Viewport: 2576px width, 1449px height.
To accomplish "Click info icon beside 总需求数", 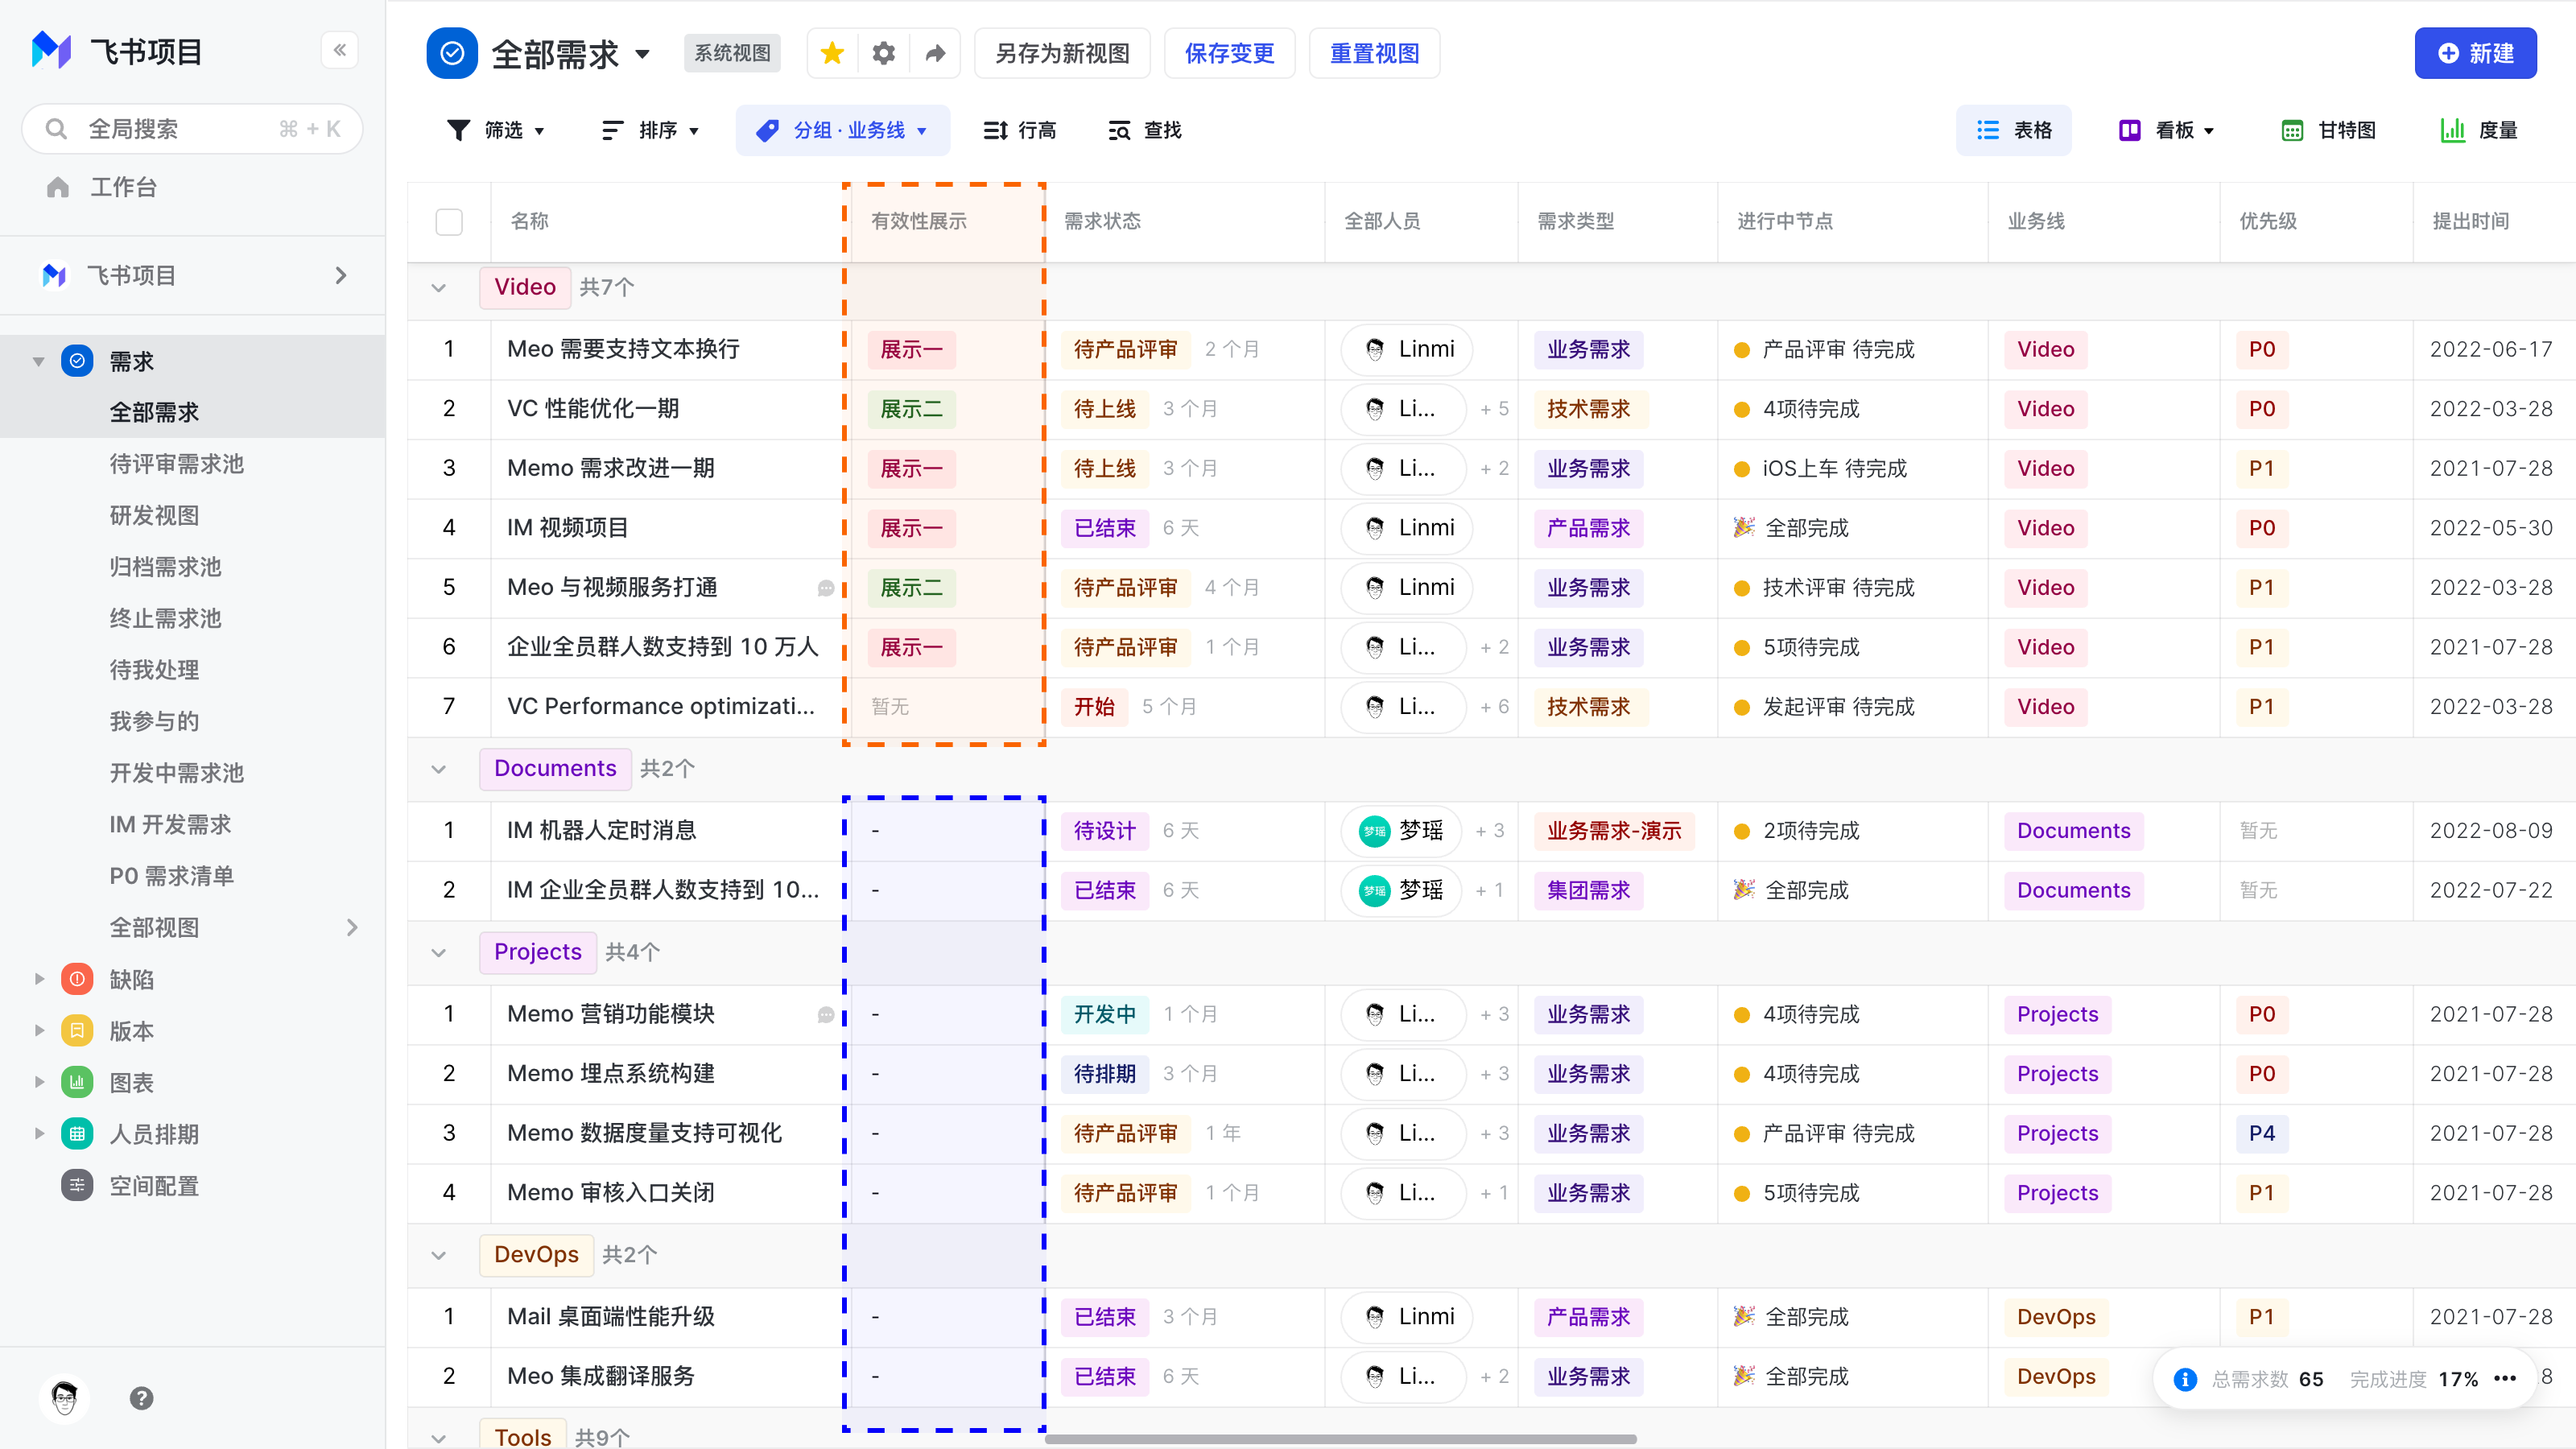I will [x=2185, y=1379].
